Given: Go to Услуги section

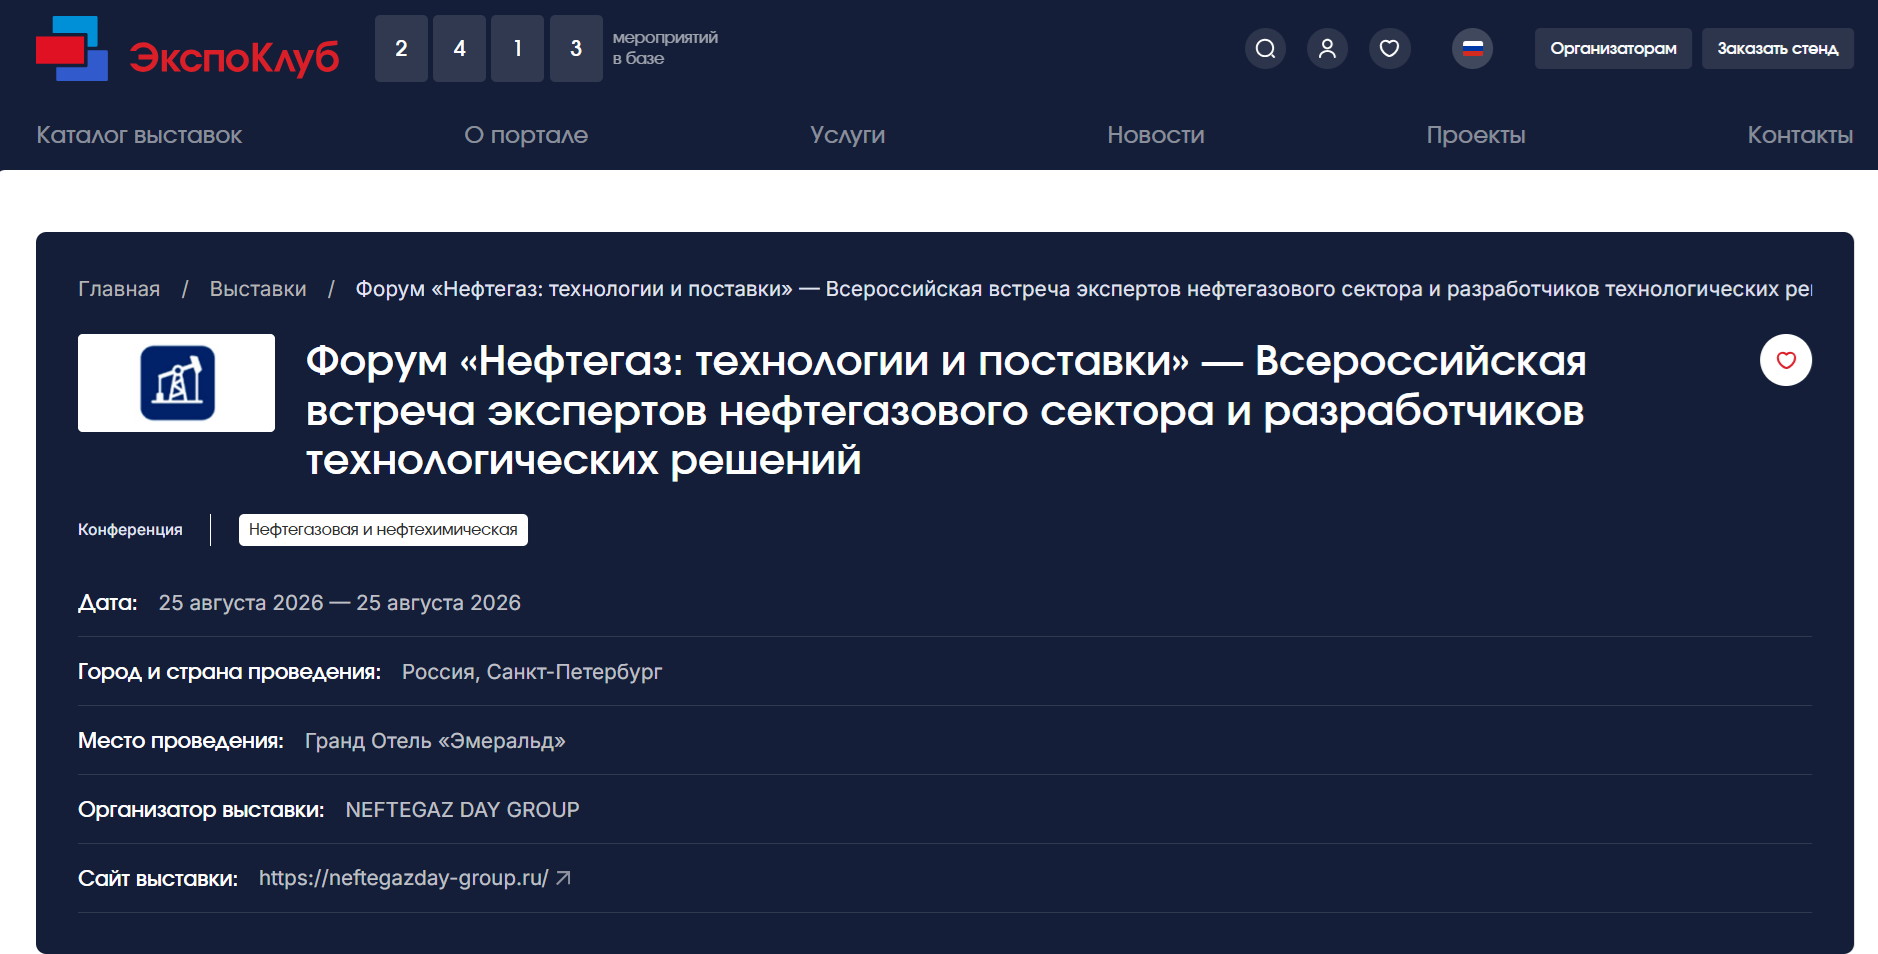Looking at the screenshot, I should (847, 135).
